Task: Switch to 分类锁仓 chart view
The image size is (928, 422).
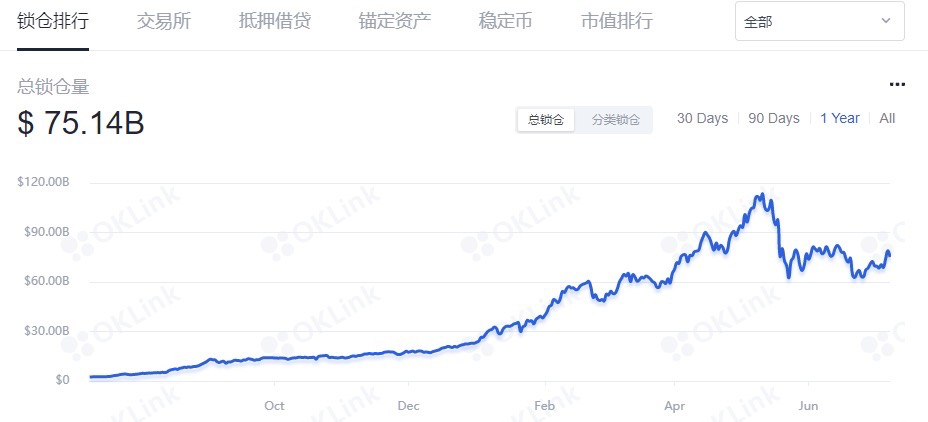Action: pyautogui.click(x=615, y=120)
